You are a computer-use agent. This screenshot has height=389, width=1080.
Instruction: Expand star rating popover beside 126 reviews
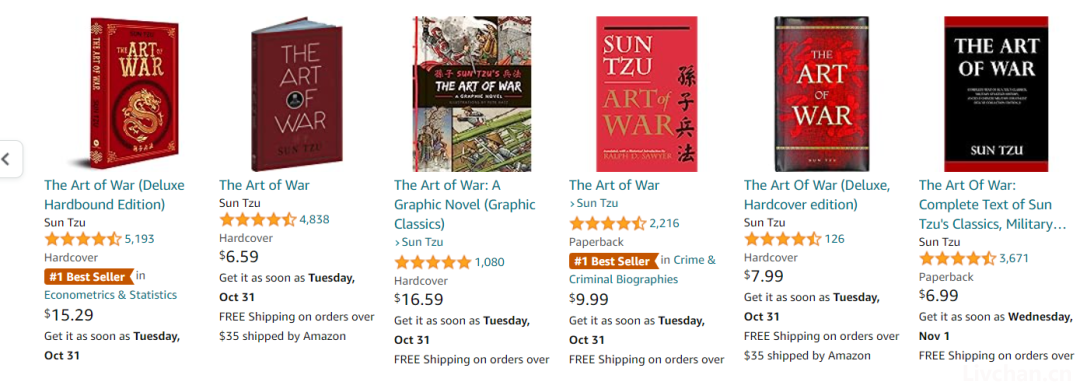pyautogui.click(x=782, y=239)
